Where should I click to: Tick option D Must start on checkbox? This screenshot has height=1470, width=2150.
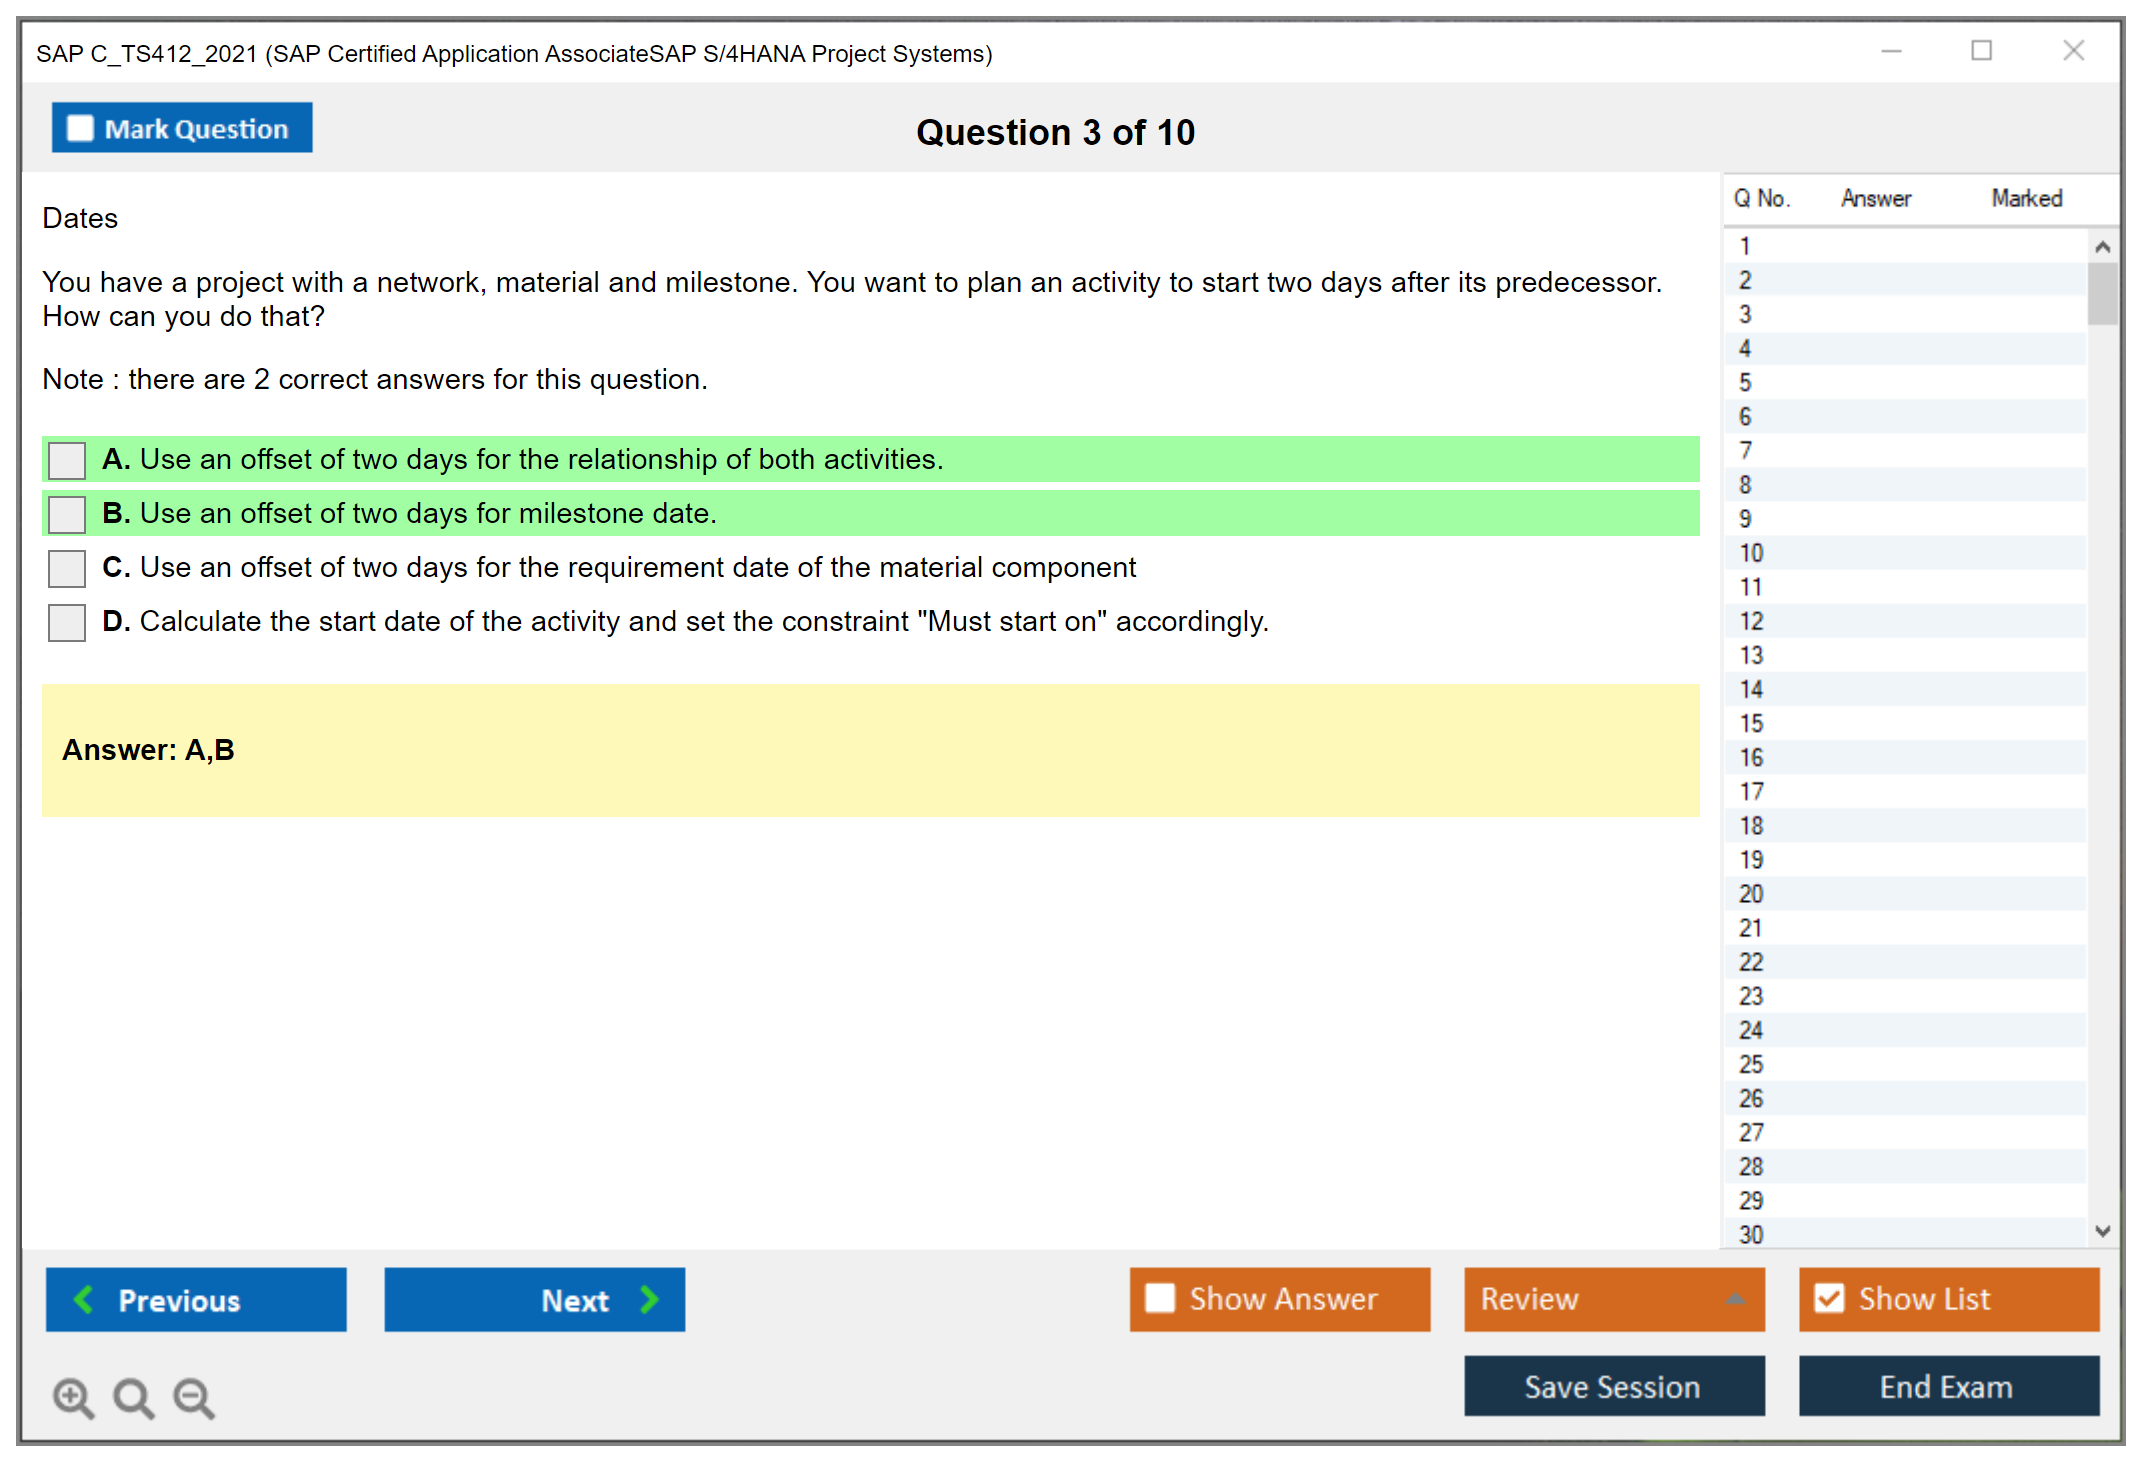tap(67, 622)
